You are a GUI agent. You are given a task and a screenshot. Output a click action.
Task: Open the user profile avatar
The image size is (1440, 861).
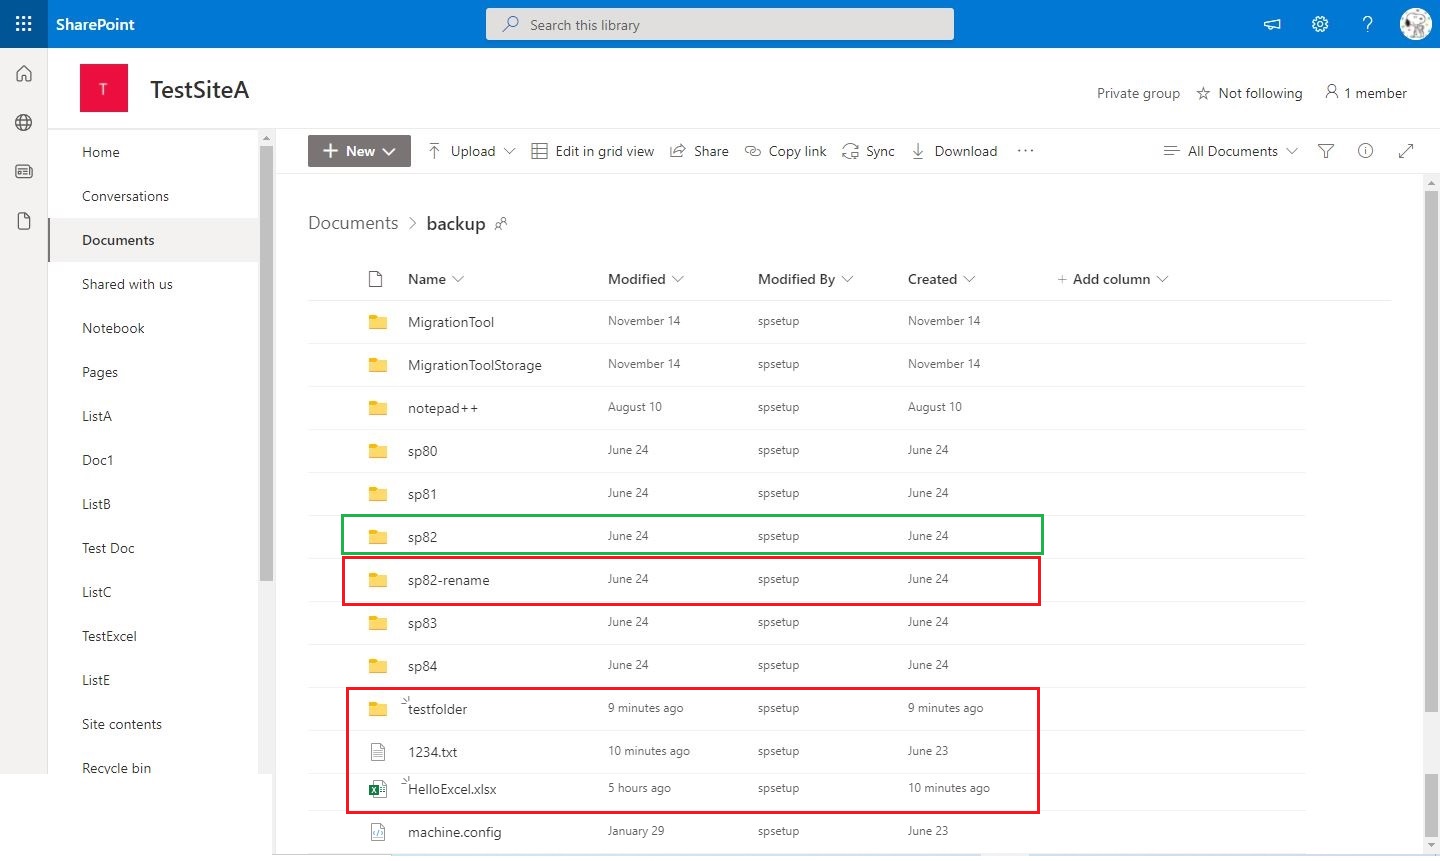click(x=1415, y=24)
